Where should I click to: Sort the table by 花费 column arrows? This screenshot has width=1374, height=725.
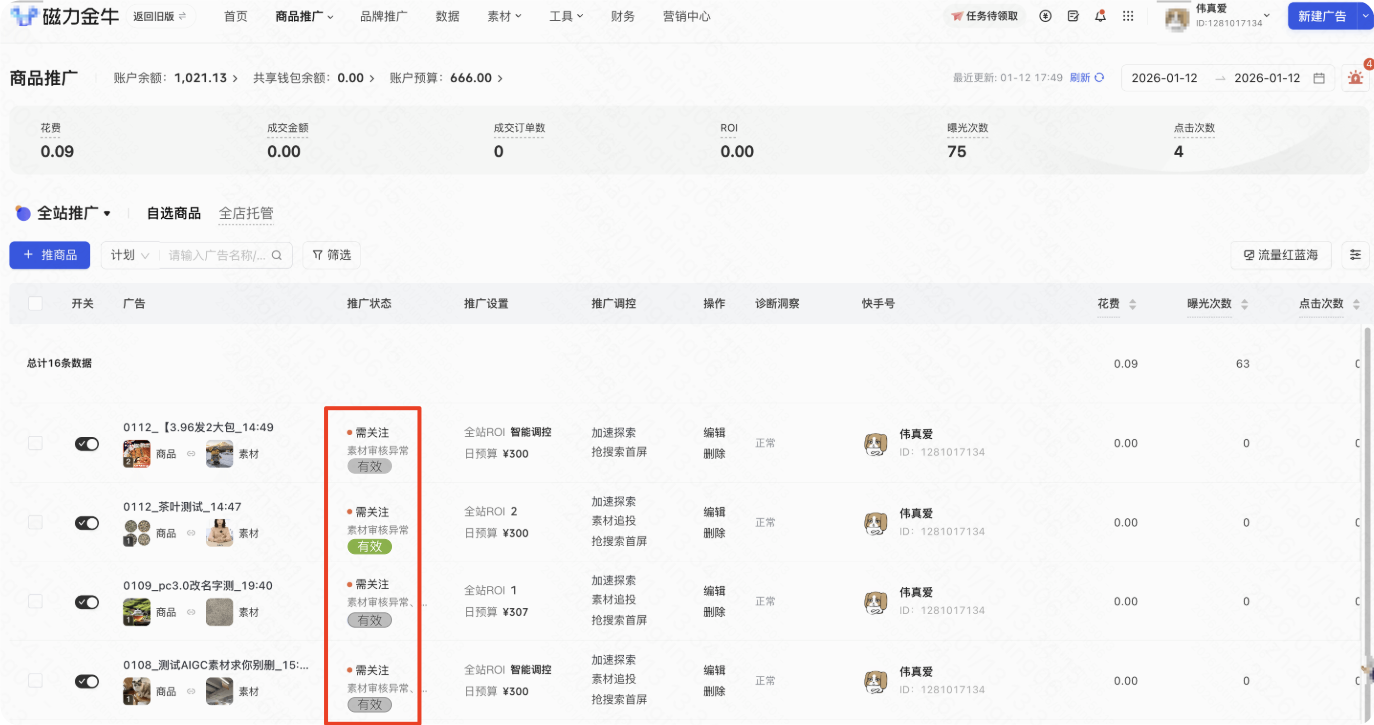click(x=1135, y=303)
